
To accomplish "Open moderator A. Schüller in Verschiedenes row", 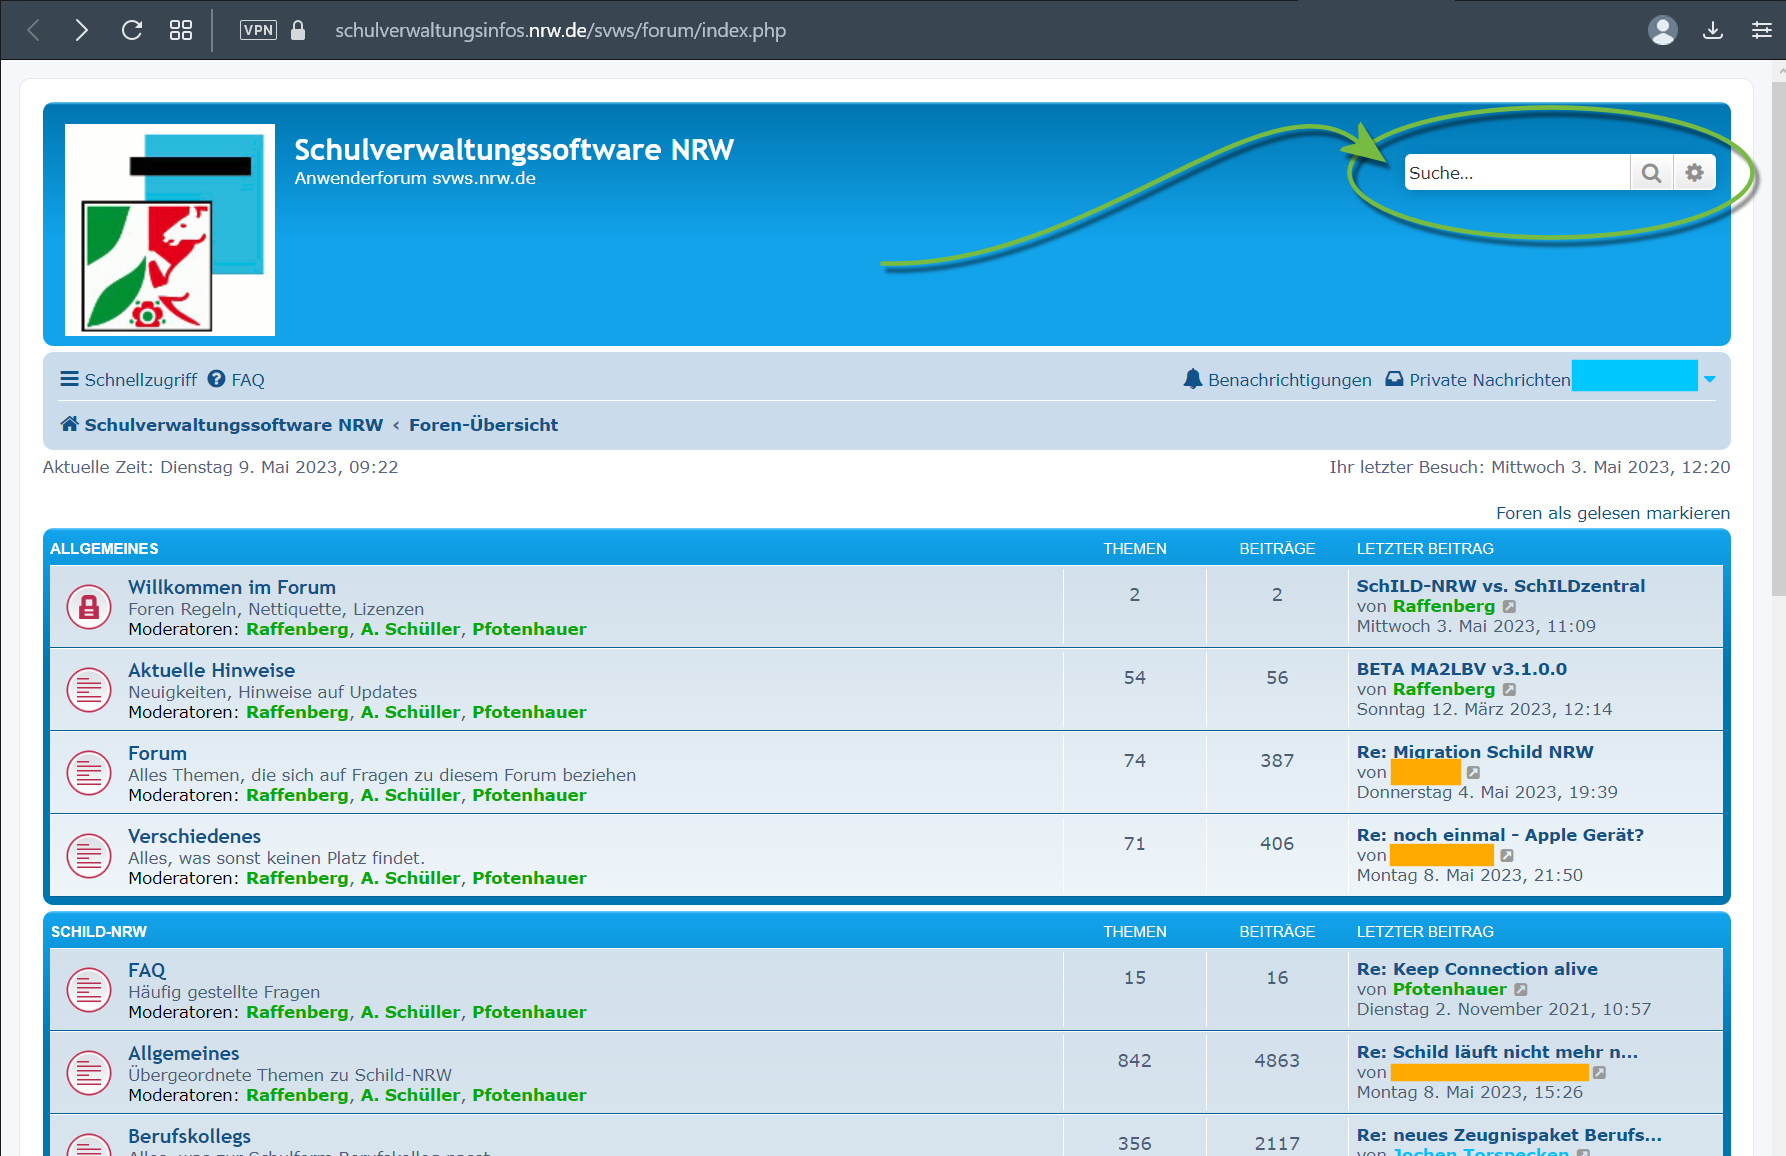I will click(410, 878).
